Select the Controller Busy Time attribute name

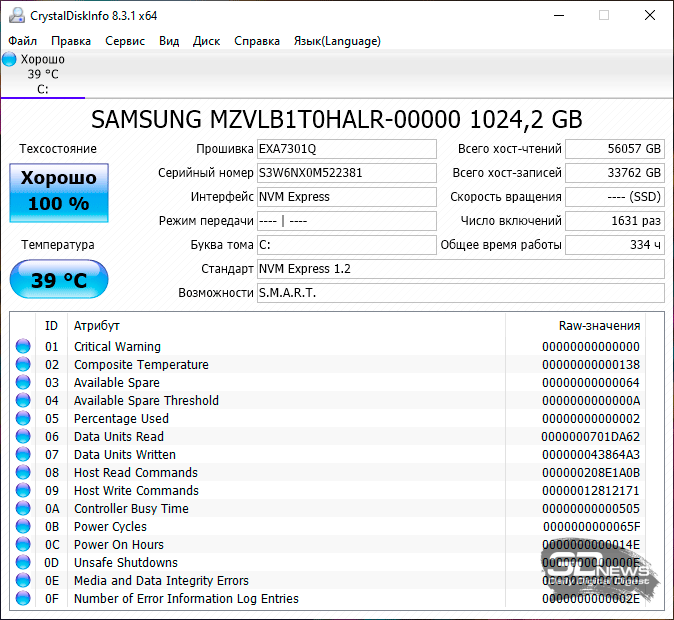pos(131,509)
